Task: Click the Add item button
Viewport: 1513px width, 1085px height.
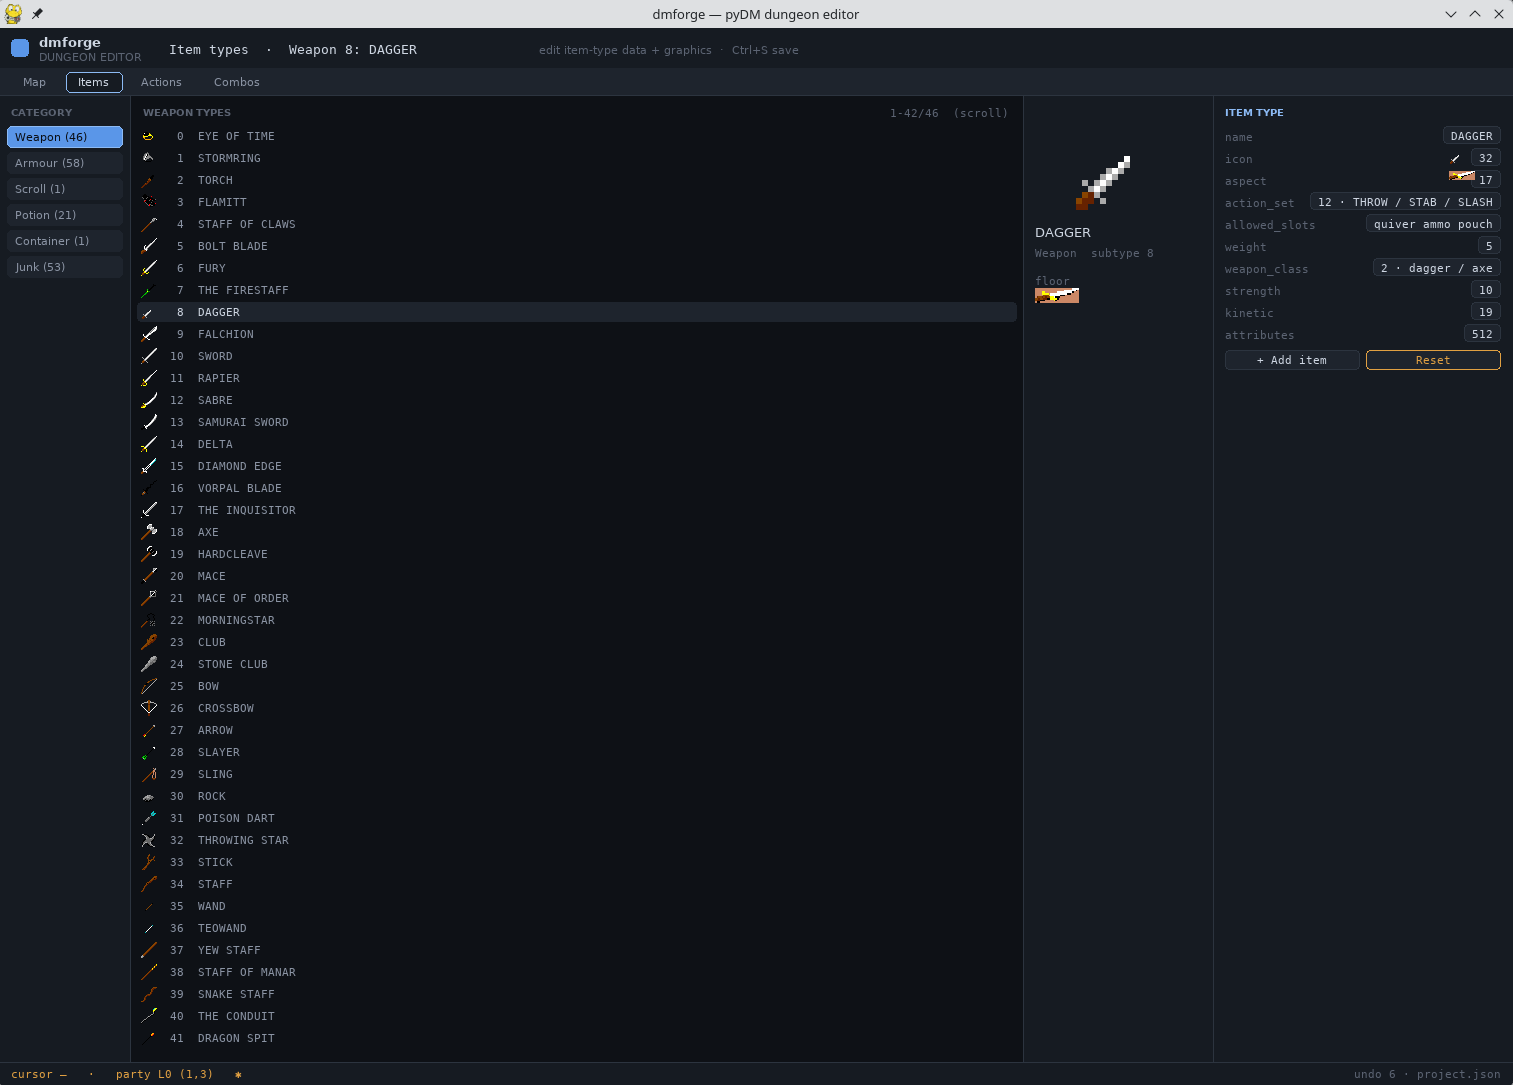Action: pyautogui.click(x=1292, y=360)
